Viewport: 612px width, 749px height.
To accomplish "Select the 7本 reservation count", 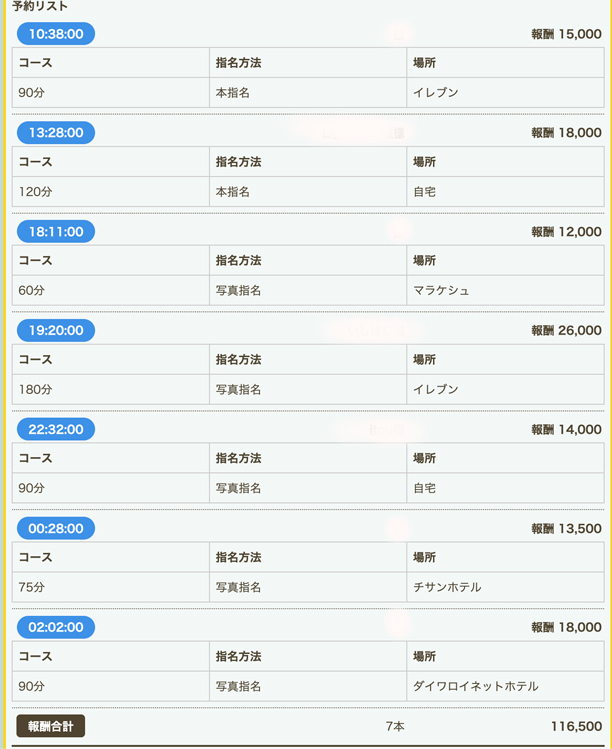I will [x=395, y=727].
